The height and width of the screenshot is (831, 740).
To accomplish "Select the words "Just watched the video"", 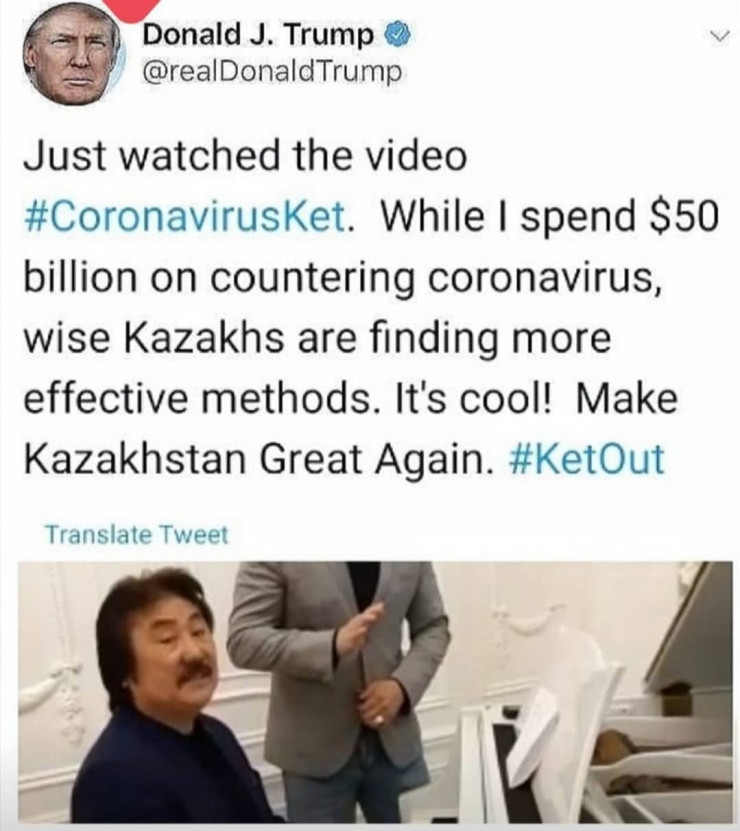I will tap(245, 156).
